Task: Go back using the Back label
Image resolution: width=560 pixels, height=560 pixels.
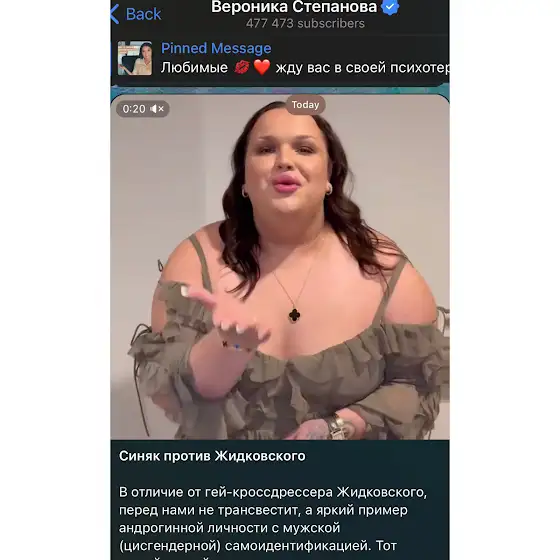Action: coord(143,14)
